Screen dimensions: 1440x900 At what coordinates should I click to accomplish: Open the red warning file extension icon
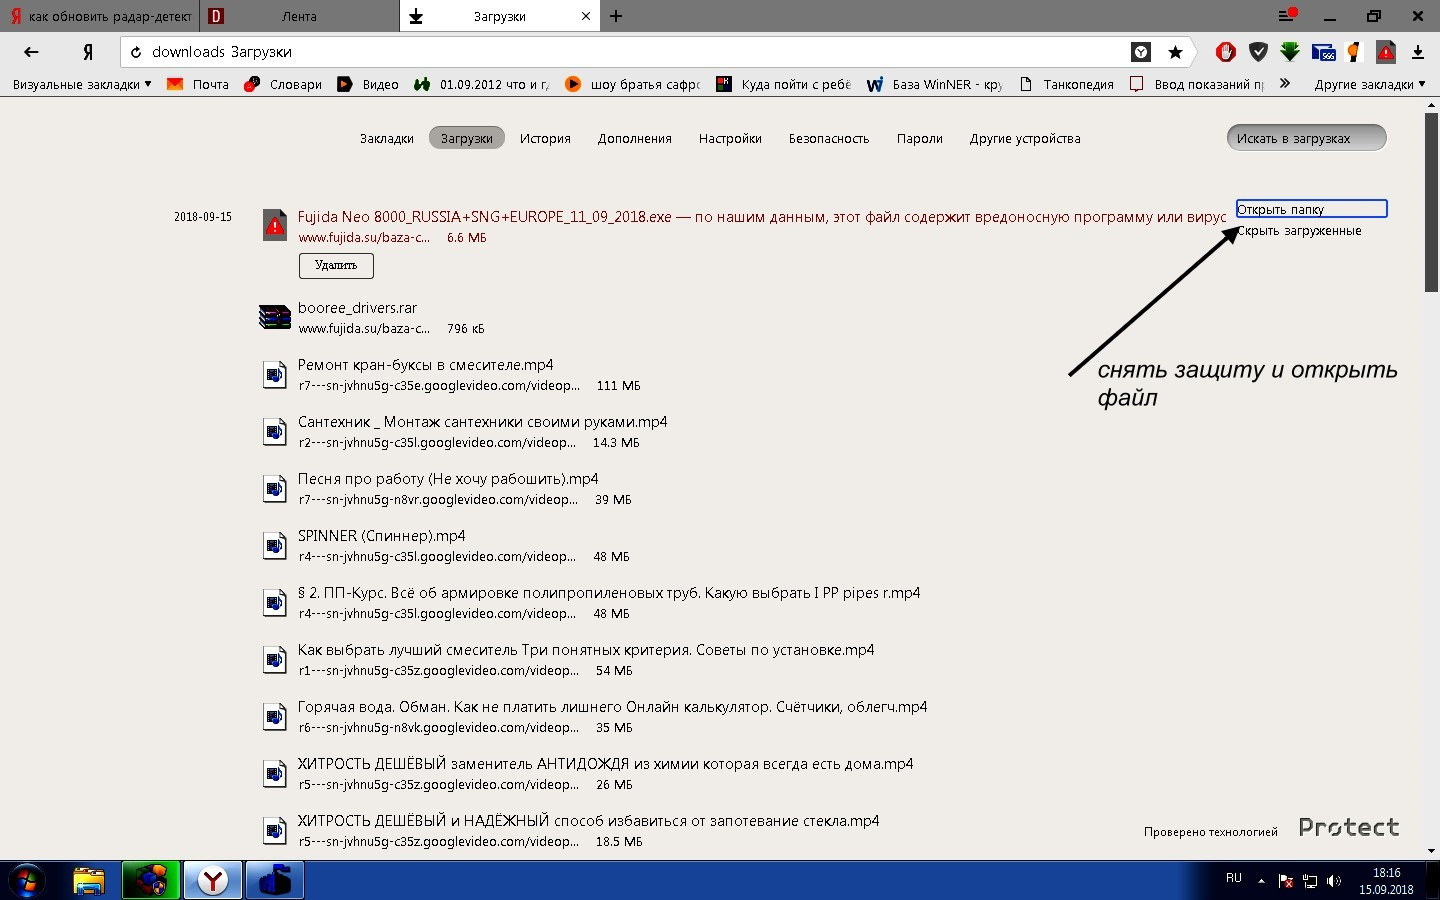1385,52
